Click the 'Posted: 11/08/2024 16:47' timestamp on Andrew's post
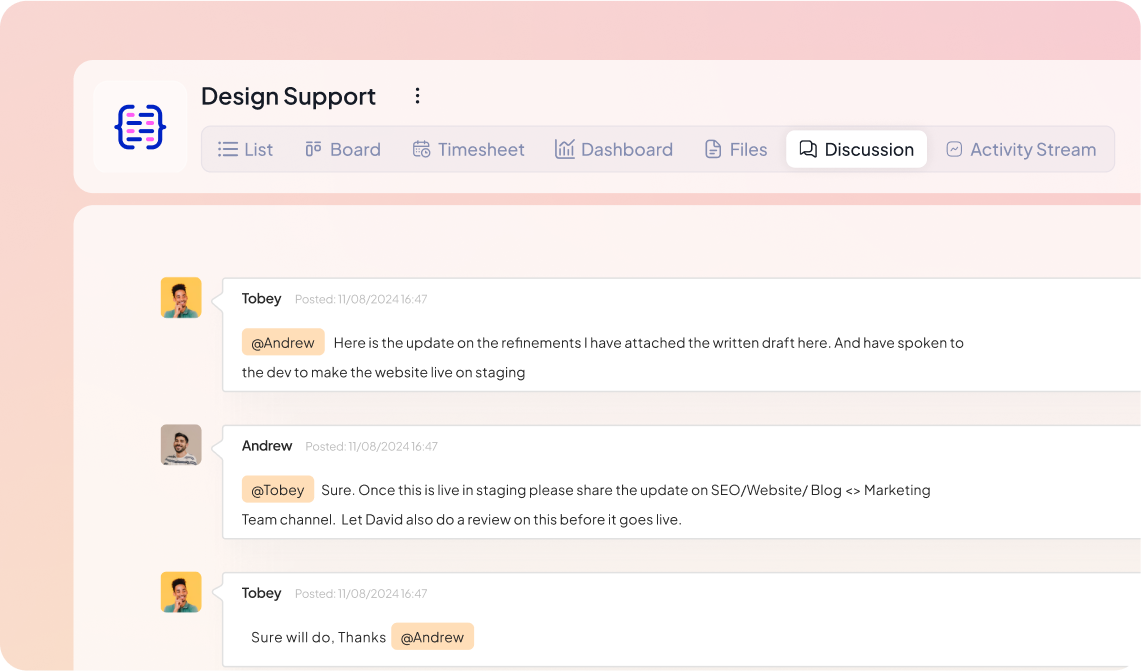Viewport: 1141px width, 671px height. coord(371,446)
